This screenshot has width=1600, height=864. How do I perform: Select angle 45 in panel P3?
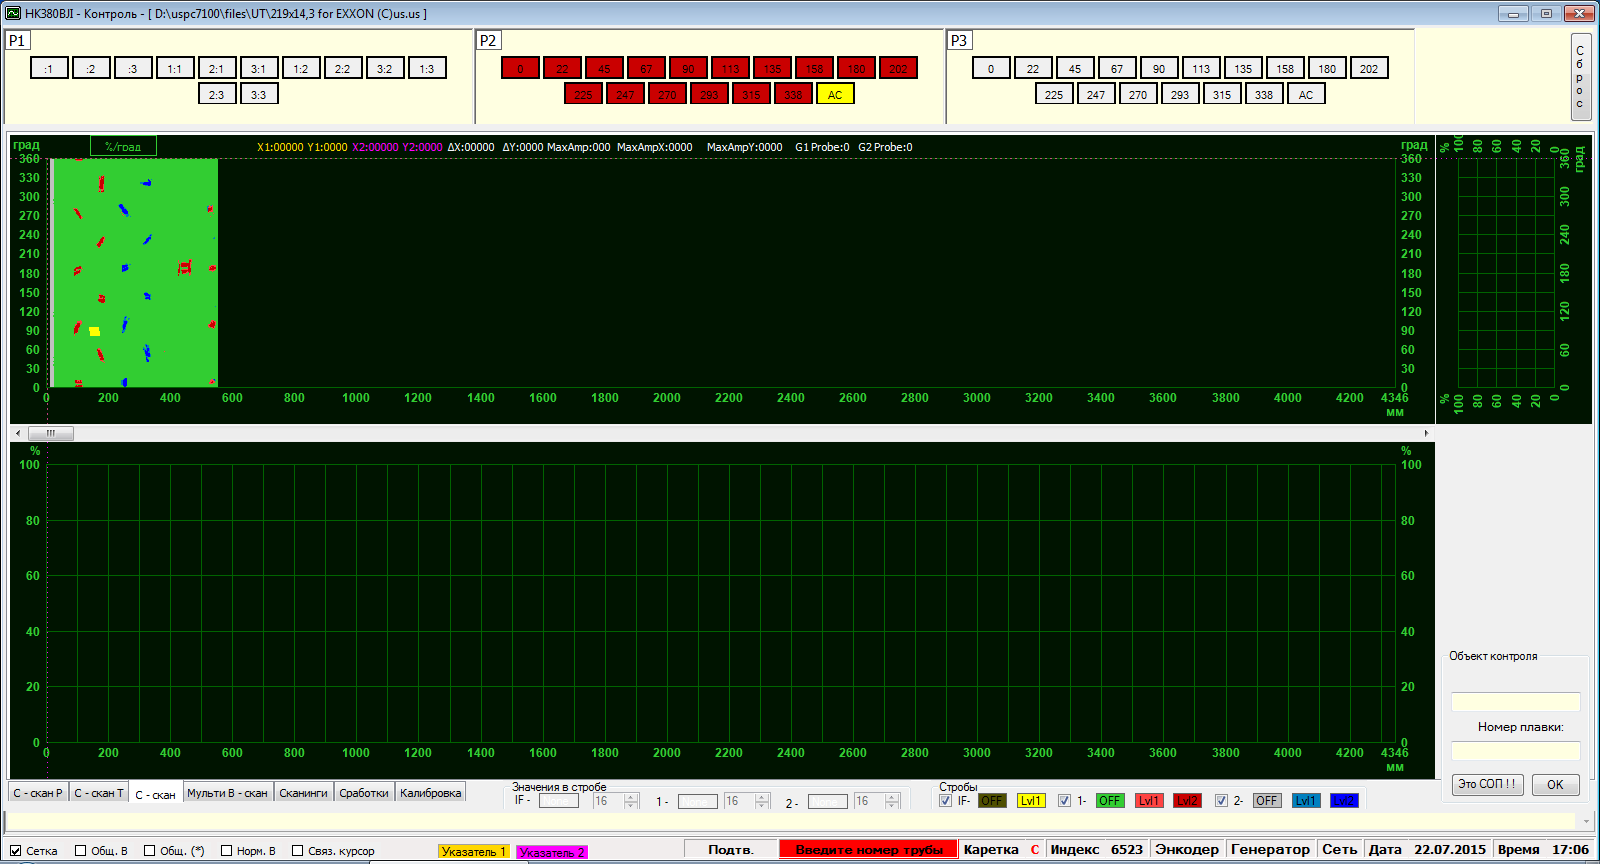pyautogui.click(x=1075, y=68)
